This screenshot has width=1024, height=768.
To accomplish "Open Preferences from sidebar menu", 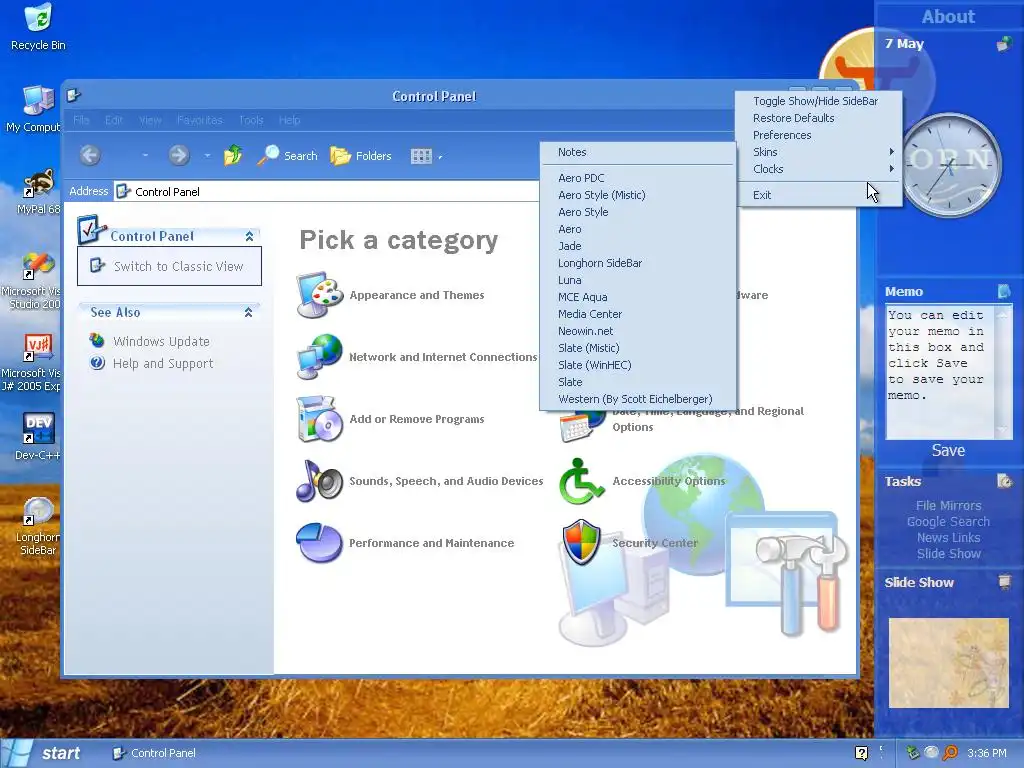I will point(820,135).
